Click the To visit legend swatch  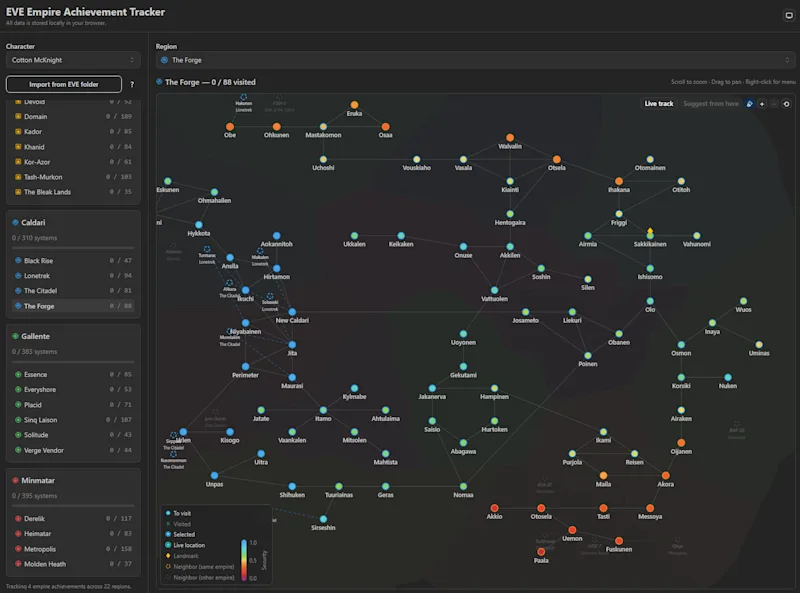[168, 513]
